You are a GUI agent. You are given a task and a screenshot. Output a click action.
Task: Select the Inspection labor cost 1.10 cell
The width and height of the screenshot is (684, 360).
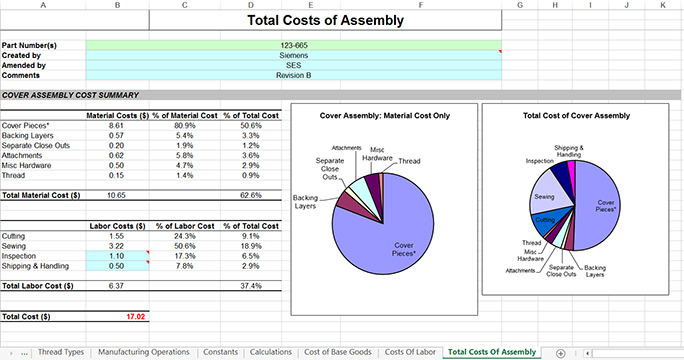coord(117,256)
